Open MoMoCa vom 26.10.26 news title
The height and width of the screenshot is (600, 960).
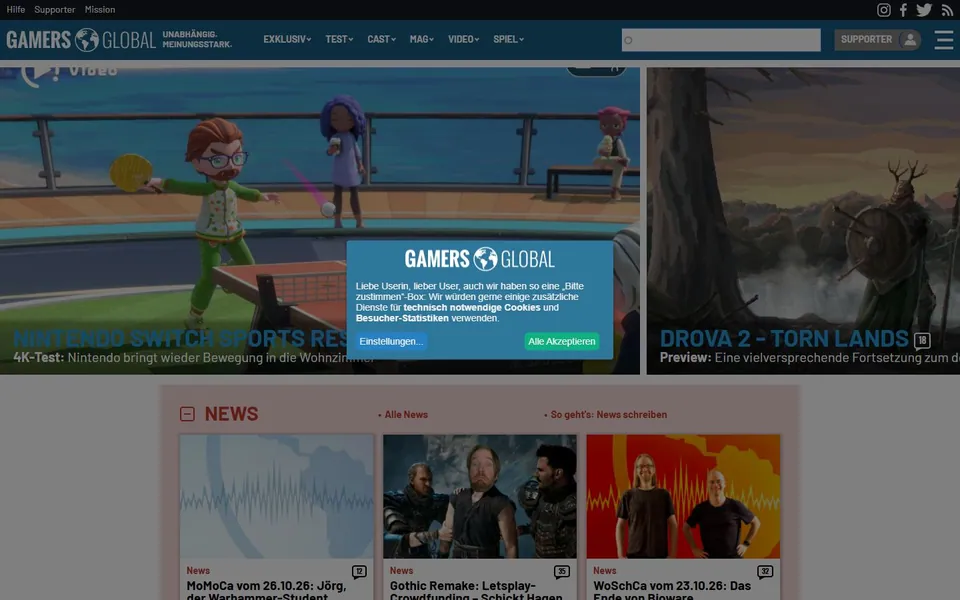tap(266, 590)
